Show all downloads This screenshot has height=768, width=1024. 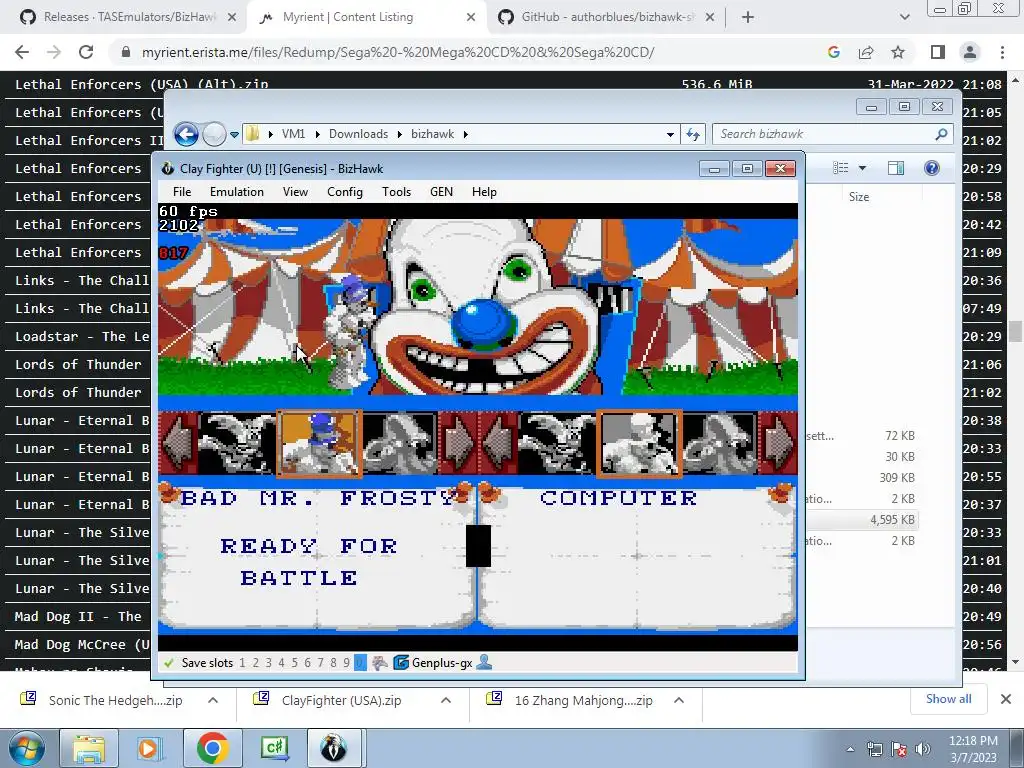948,699
